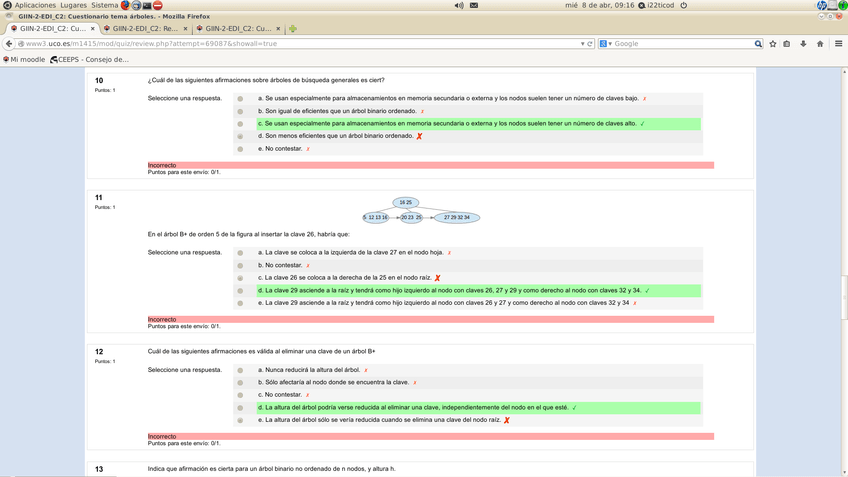Switch to the second GIIN-2-EDI_C2 'Re...' tab
Image resolution: width=848 pixels, height=477 pixels.
pyautogui.click(x=144, y=29)
